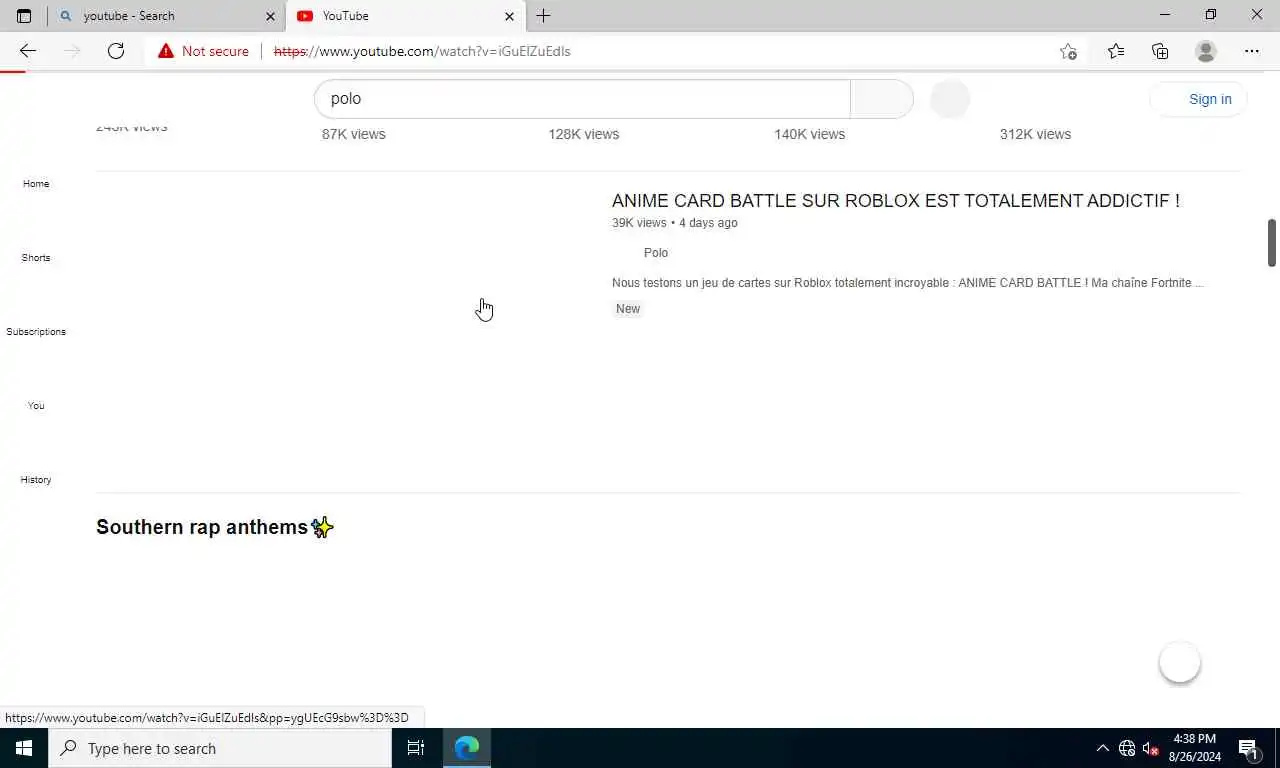Screen dimensions: 1280x768
Task: Open Subscriptions in the YouTube sidebar
Action: pyautogui.click(x=36, y=332)
